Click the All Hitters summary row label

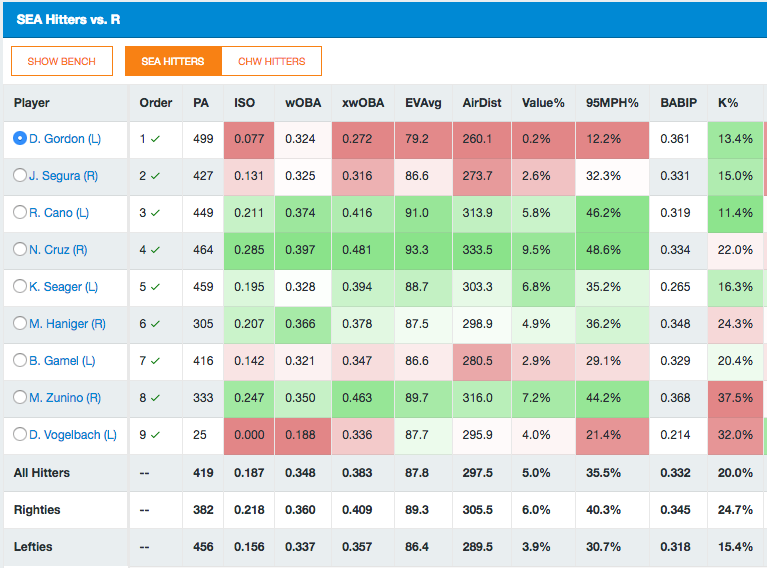point(42,473)
